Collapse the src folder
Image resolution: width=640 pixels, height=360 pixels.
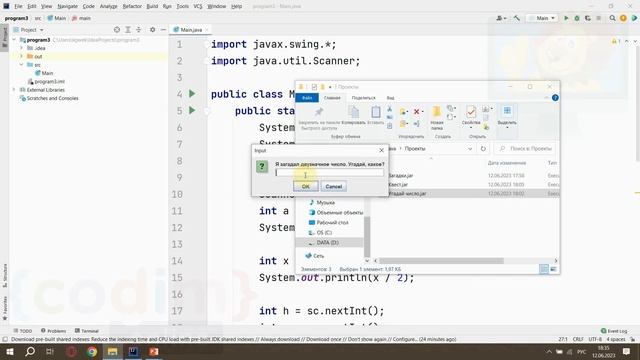[x=22, y=64]
